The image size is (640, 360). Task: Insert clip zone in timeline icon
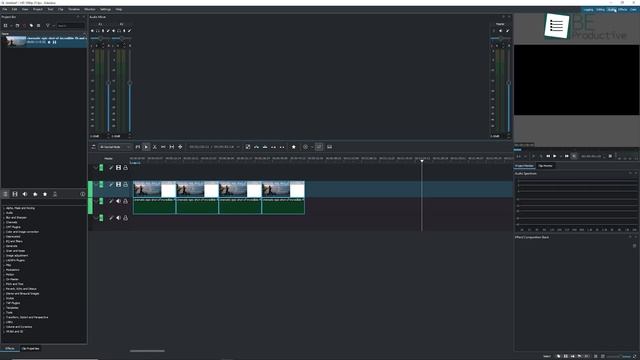256,147
